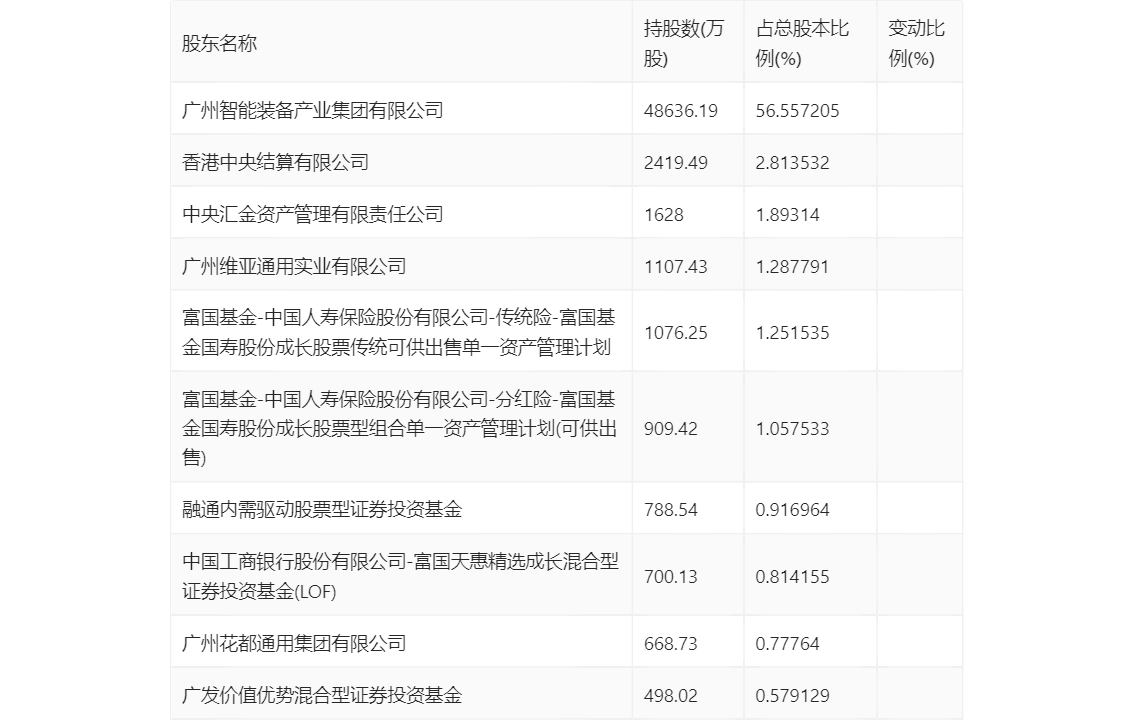The image size is (1134, 720).
Task: Select the percentage 1.251535
Action: tap(792, 333)
